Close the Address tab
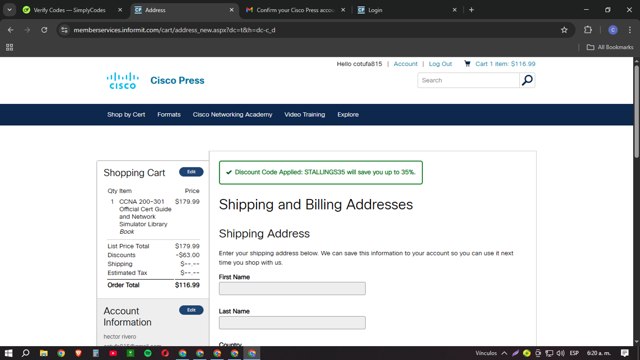Image resolution: width=640 pixels, height=360 pixels. pos(231,10)
